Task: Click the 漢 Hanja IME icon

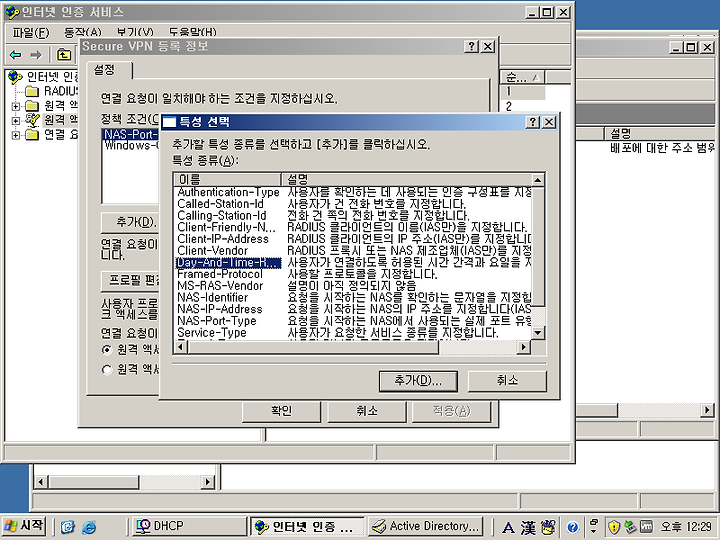Action: [x=528, y=527]
